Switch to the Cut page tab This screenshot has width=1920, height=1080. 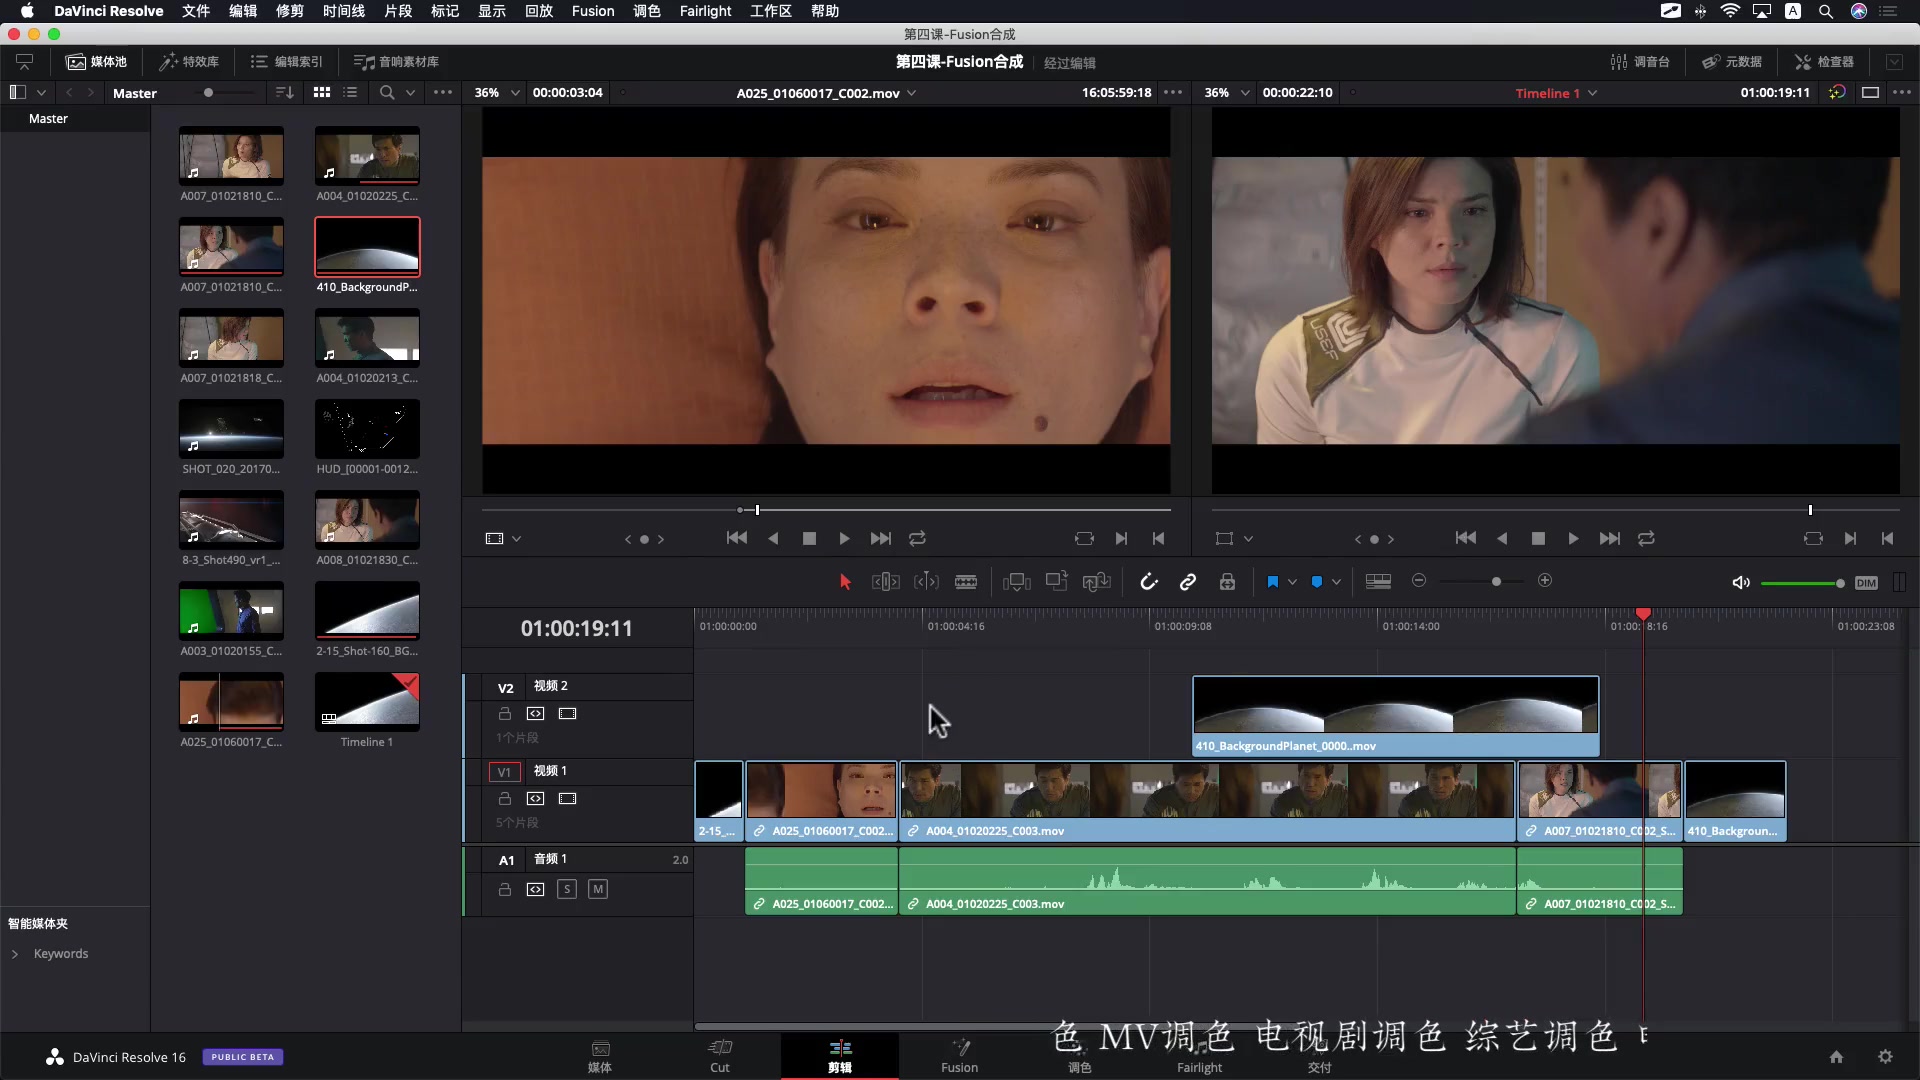click(x=720, y=1056)
